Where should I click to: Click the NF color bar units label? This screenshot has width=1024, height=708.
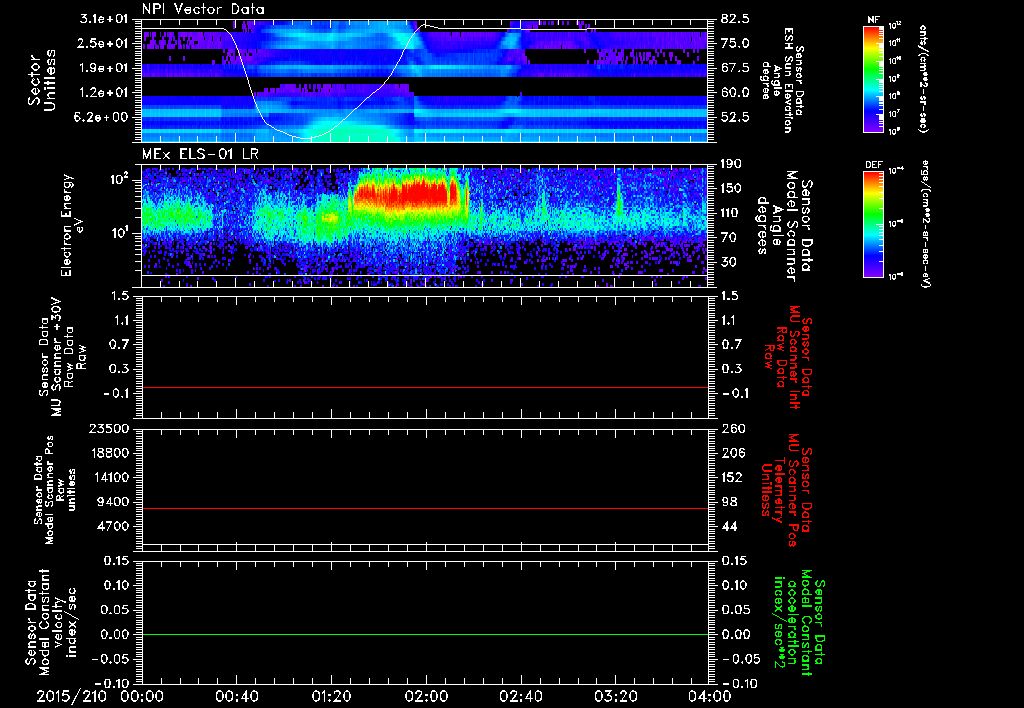click(x=923, y=79)
